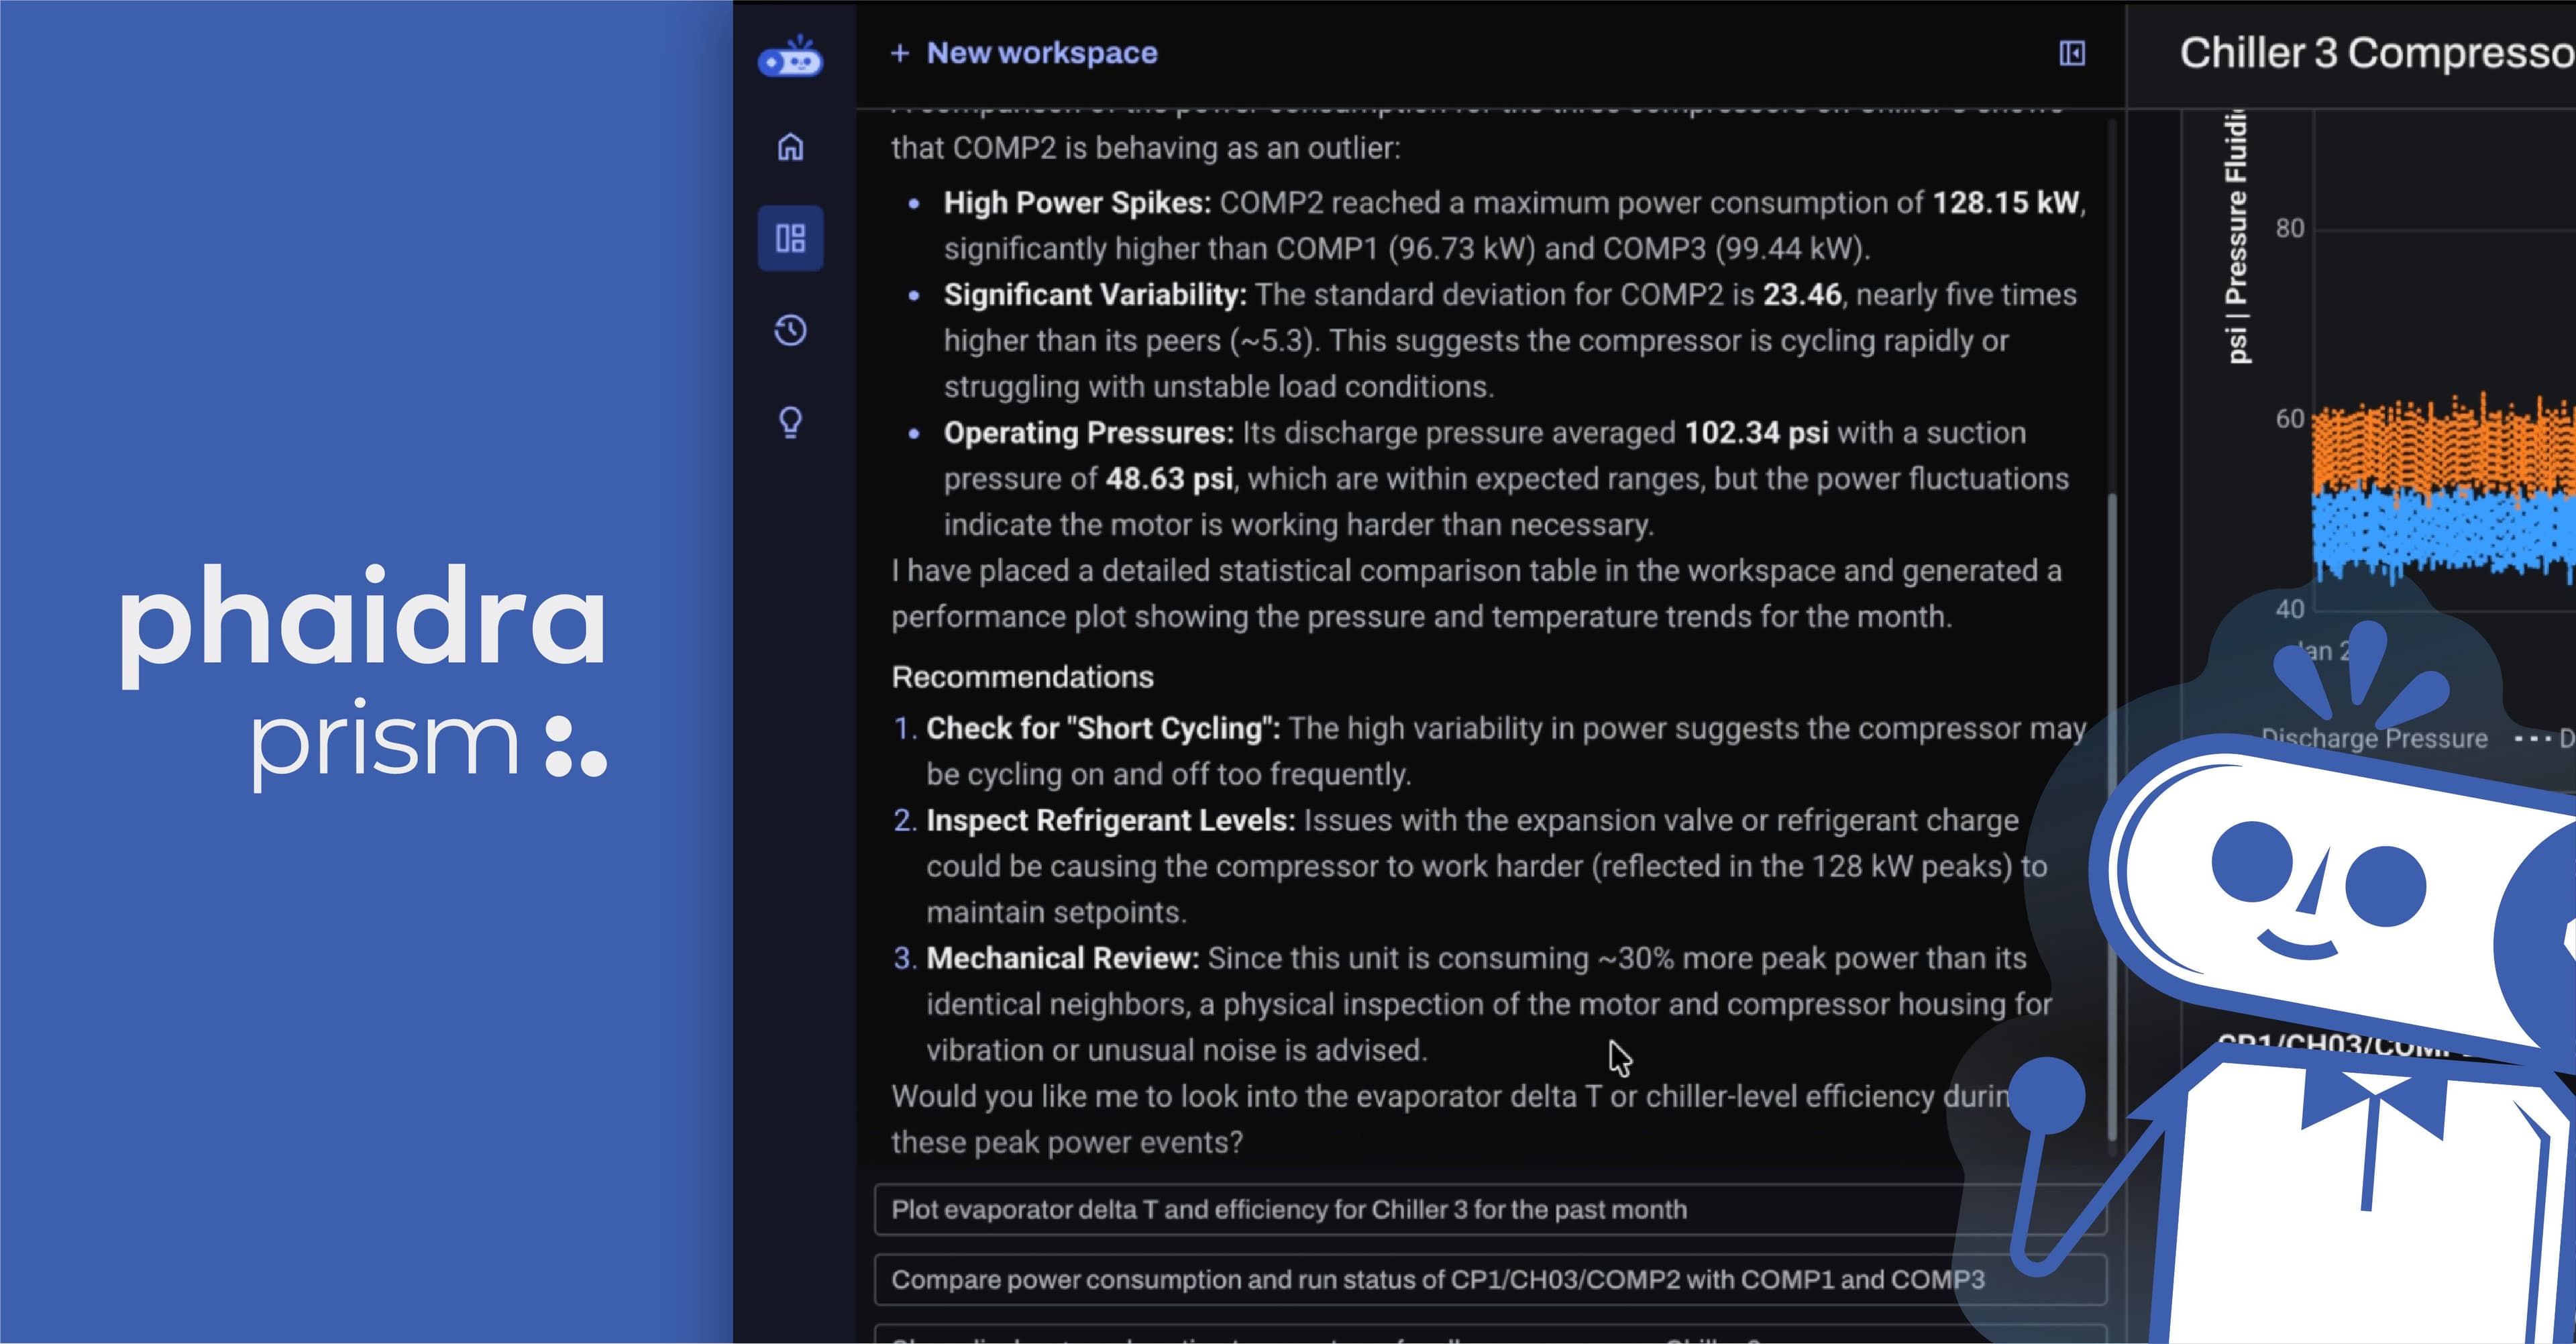This screenshot has width=2576, height=1344.
Task: Click the Recommendations heading in chat
Action: pyautogui.click(x=1022, y=677)
